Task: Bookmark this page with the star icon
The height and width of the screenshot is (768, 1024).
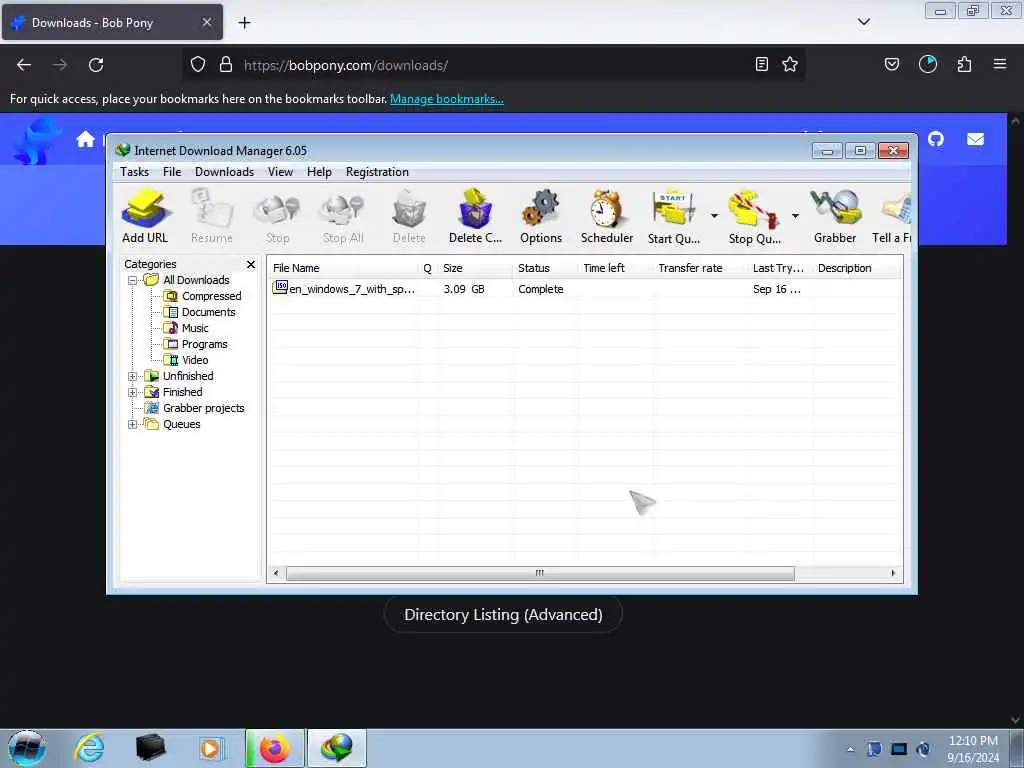Action: click(790, 64)
